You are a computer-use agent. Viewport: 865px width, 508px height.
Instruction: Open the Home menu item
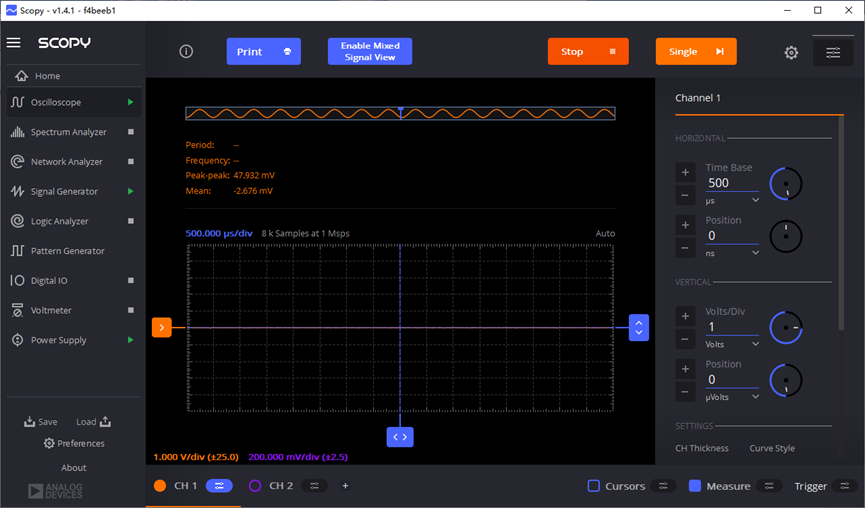click(74, 76)
